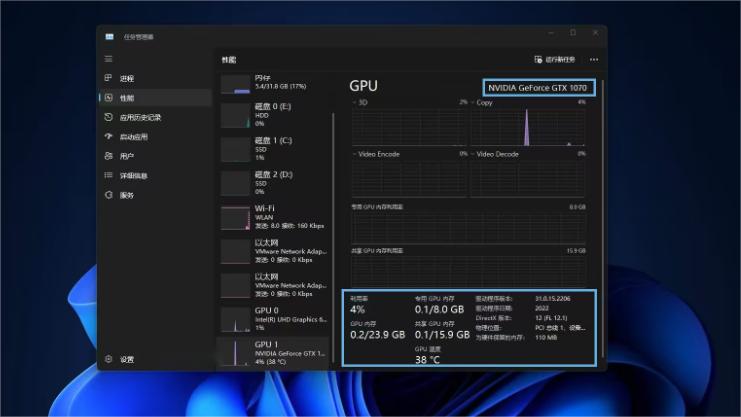The image size is (741, 417).
Task: Click the GPU detail pane scrollbar
Action: point(603,217)
